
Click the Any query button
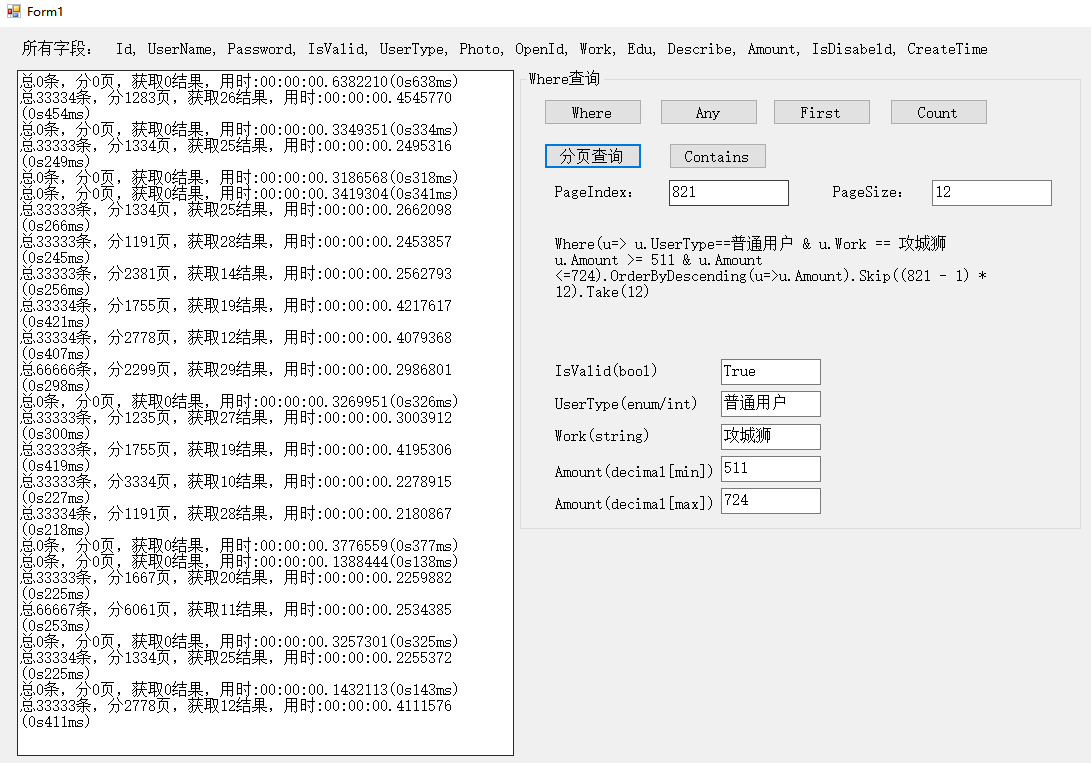click(708, 113)
